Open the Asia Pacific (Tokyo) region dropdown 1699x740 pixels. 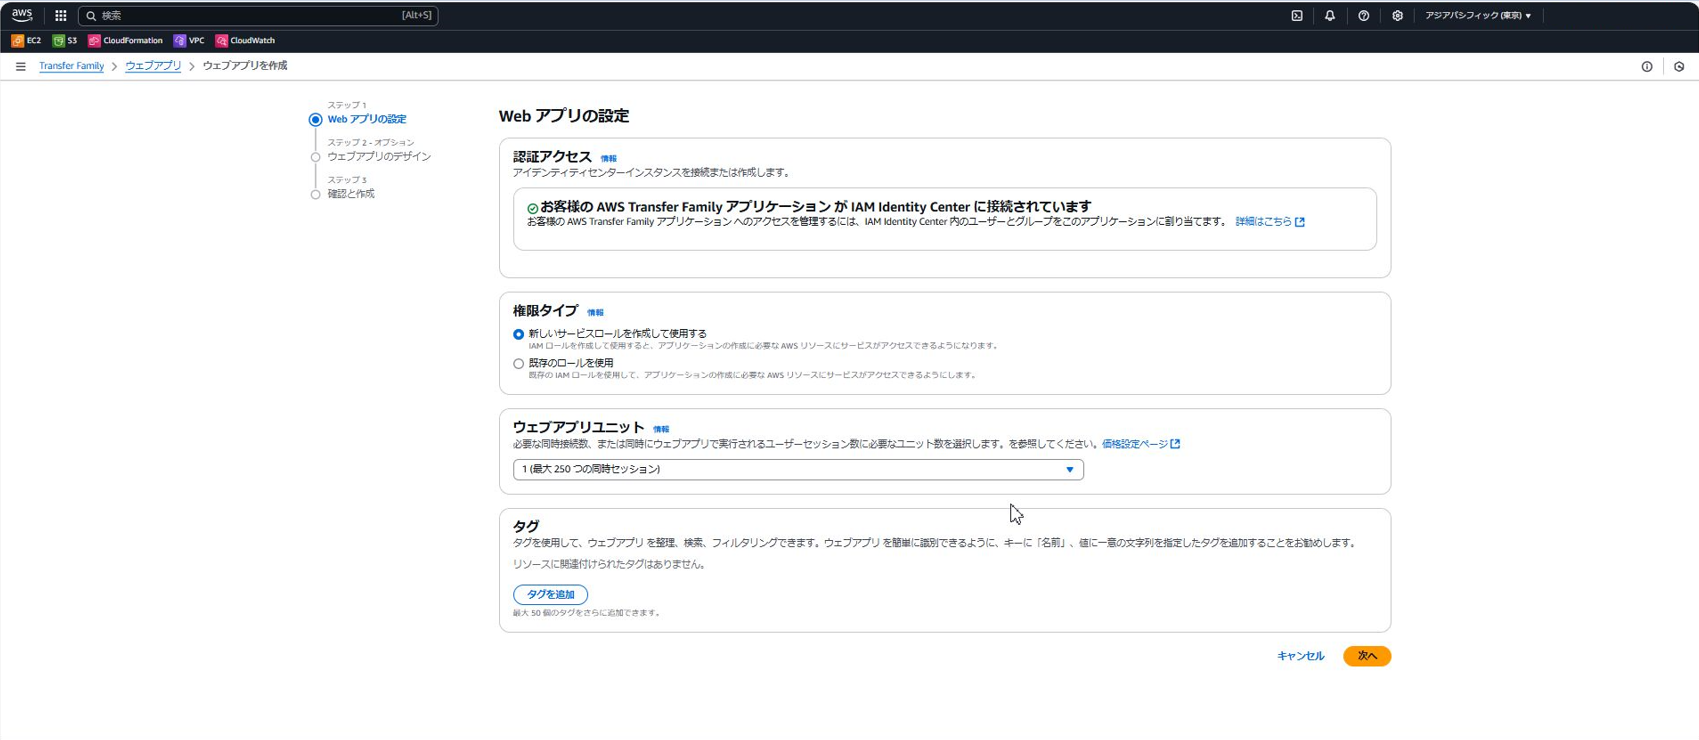(x=1478, y=15)
